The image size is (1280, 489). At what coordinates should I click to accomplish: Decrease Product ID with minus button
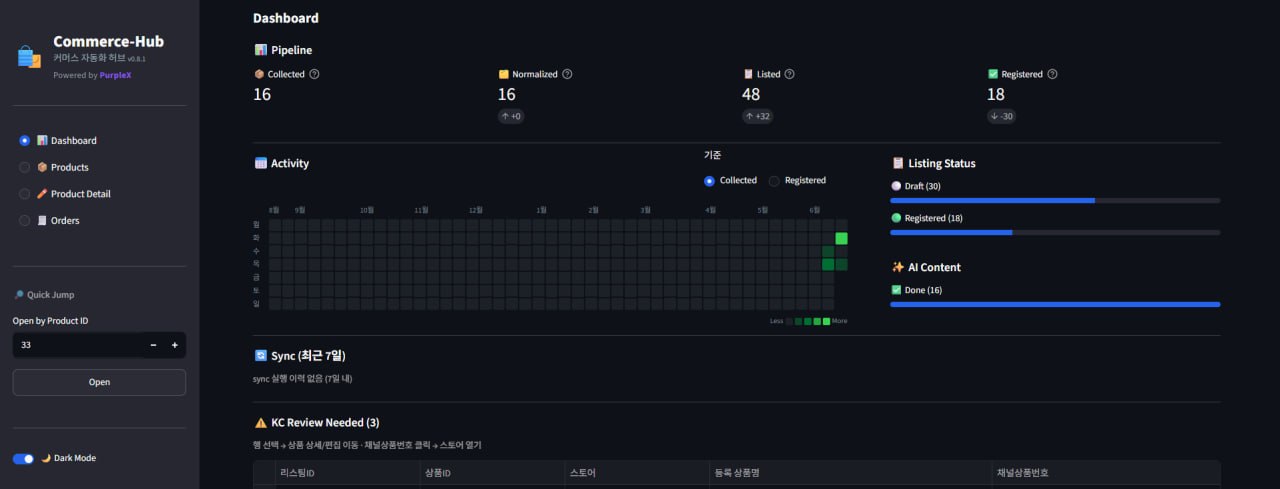click(153, 345)
